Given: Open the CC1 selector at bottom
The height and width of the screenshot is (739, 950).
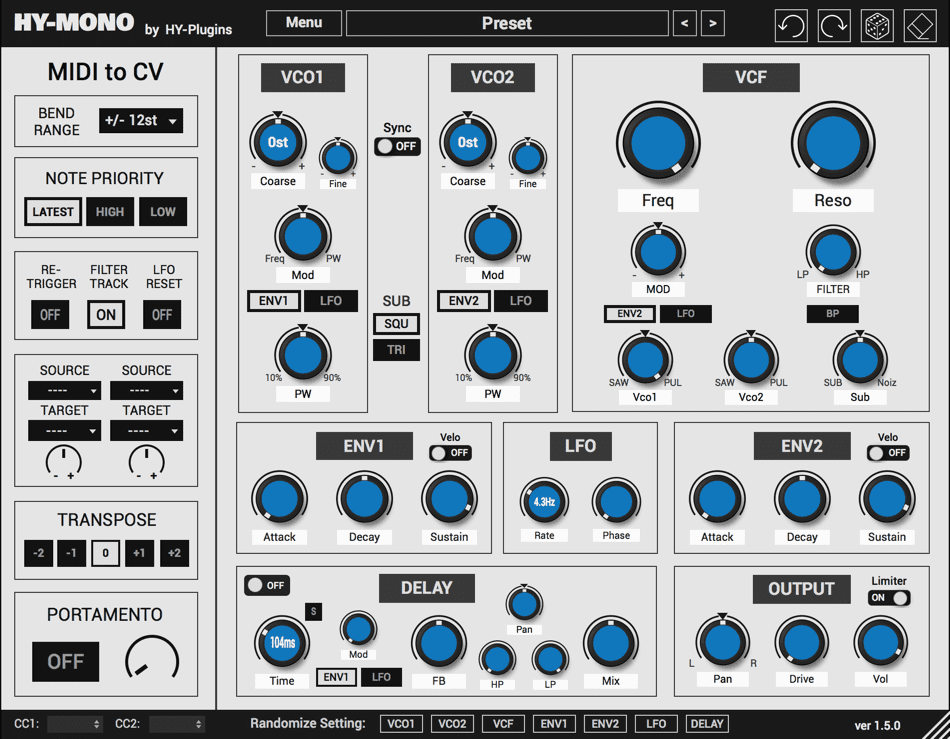Looking at the screenshot, I should click(x=75, y=724).
